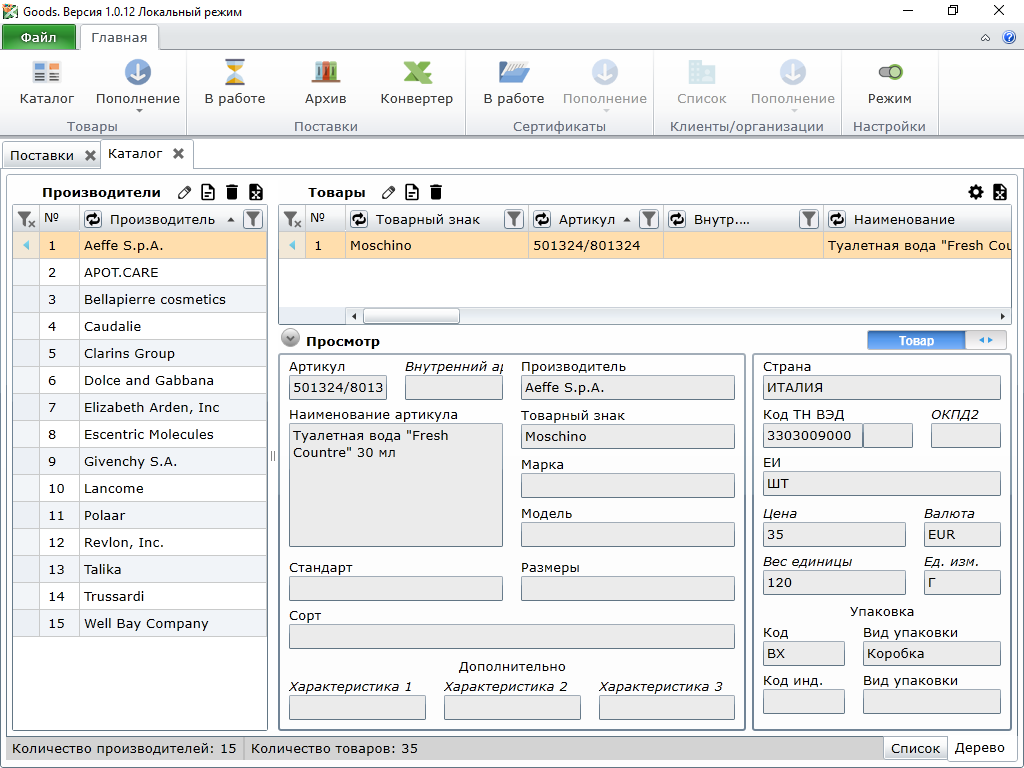Viewport: 1024px width, 768px height.
Task: Select the Dolce and Gabbana manufacturer row
Action: (x=140, y=380)
